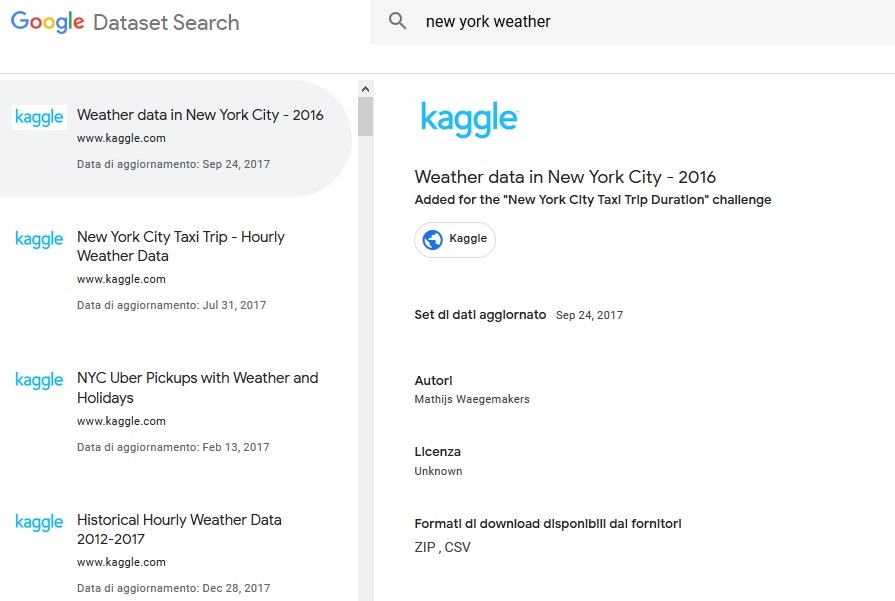Click Kaggle logo beside NYC Uber Pickups result
Screen dimensions: 895x601
[39, 380]
